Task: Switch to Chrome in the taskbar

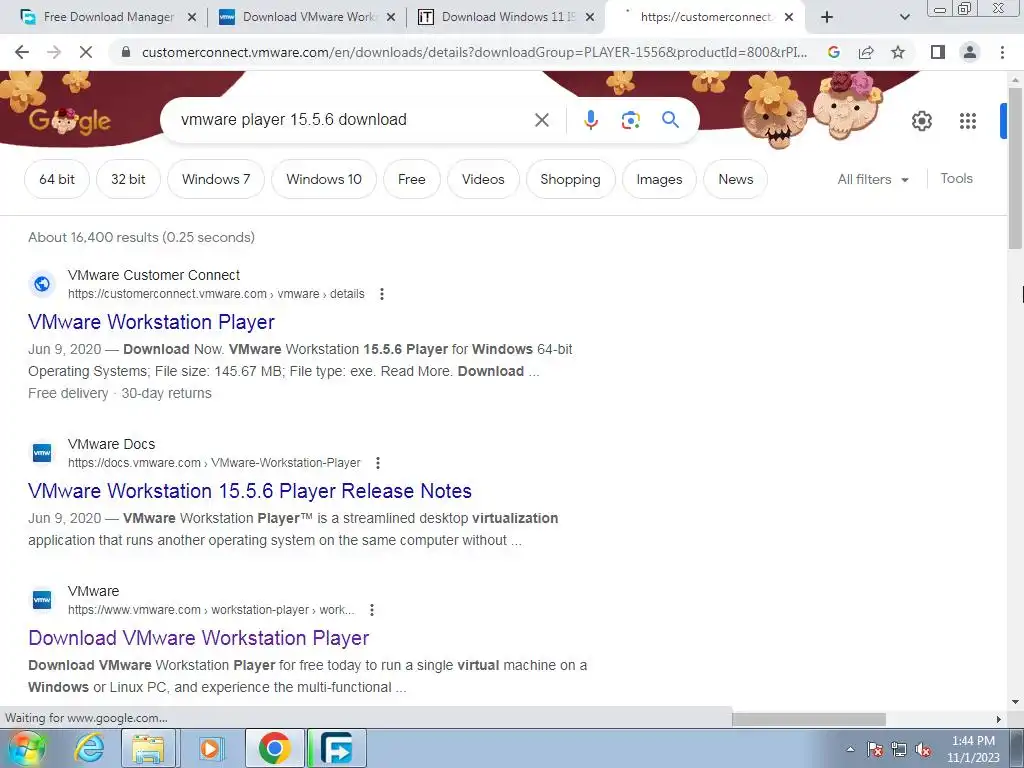Action: (x=274, y=748)
